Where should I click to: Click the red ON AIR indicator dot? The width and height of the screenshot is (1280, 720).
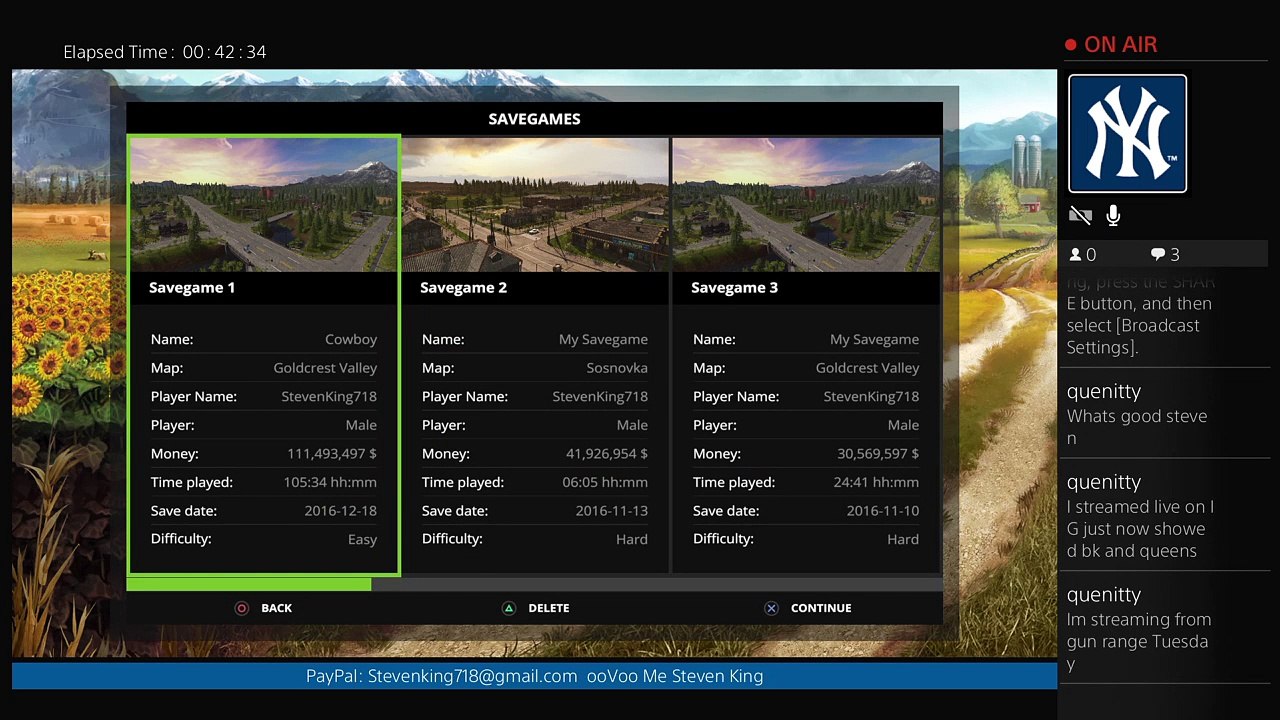click(x=1071, y=45)
